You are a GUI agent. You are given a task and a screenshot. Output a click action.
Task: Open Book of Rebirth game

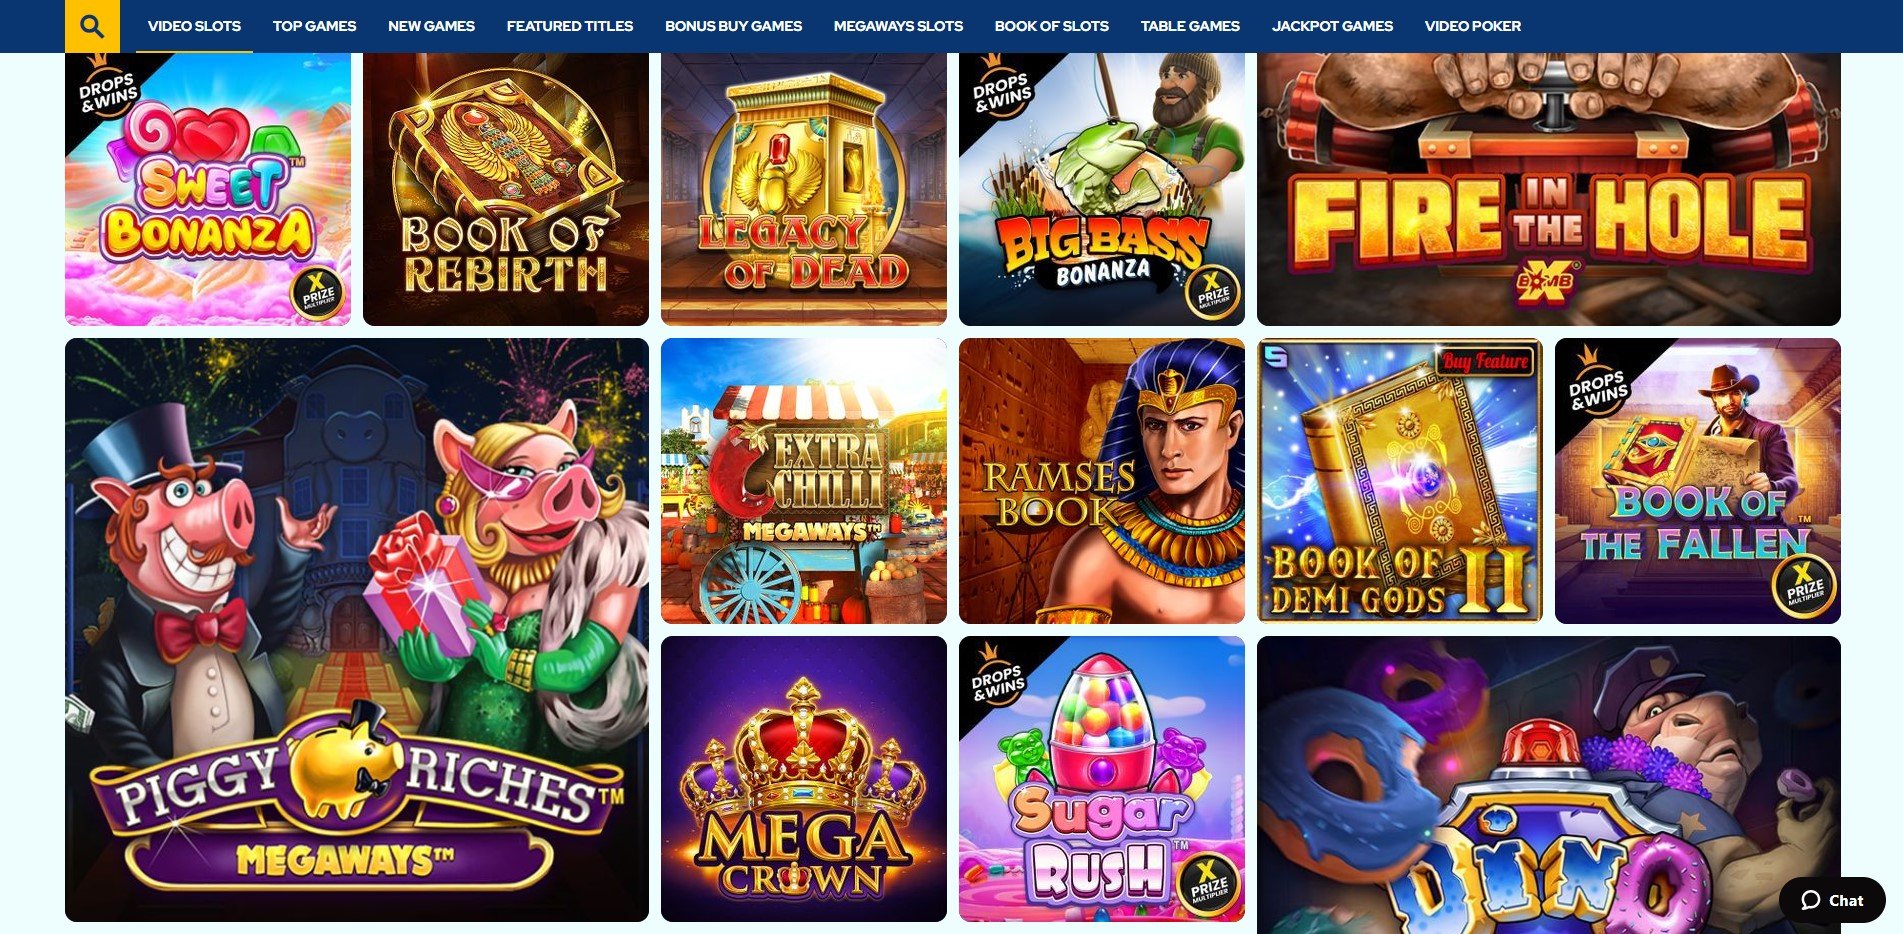[506, 189]
